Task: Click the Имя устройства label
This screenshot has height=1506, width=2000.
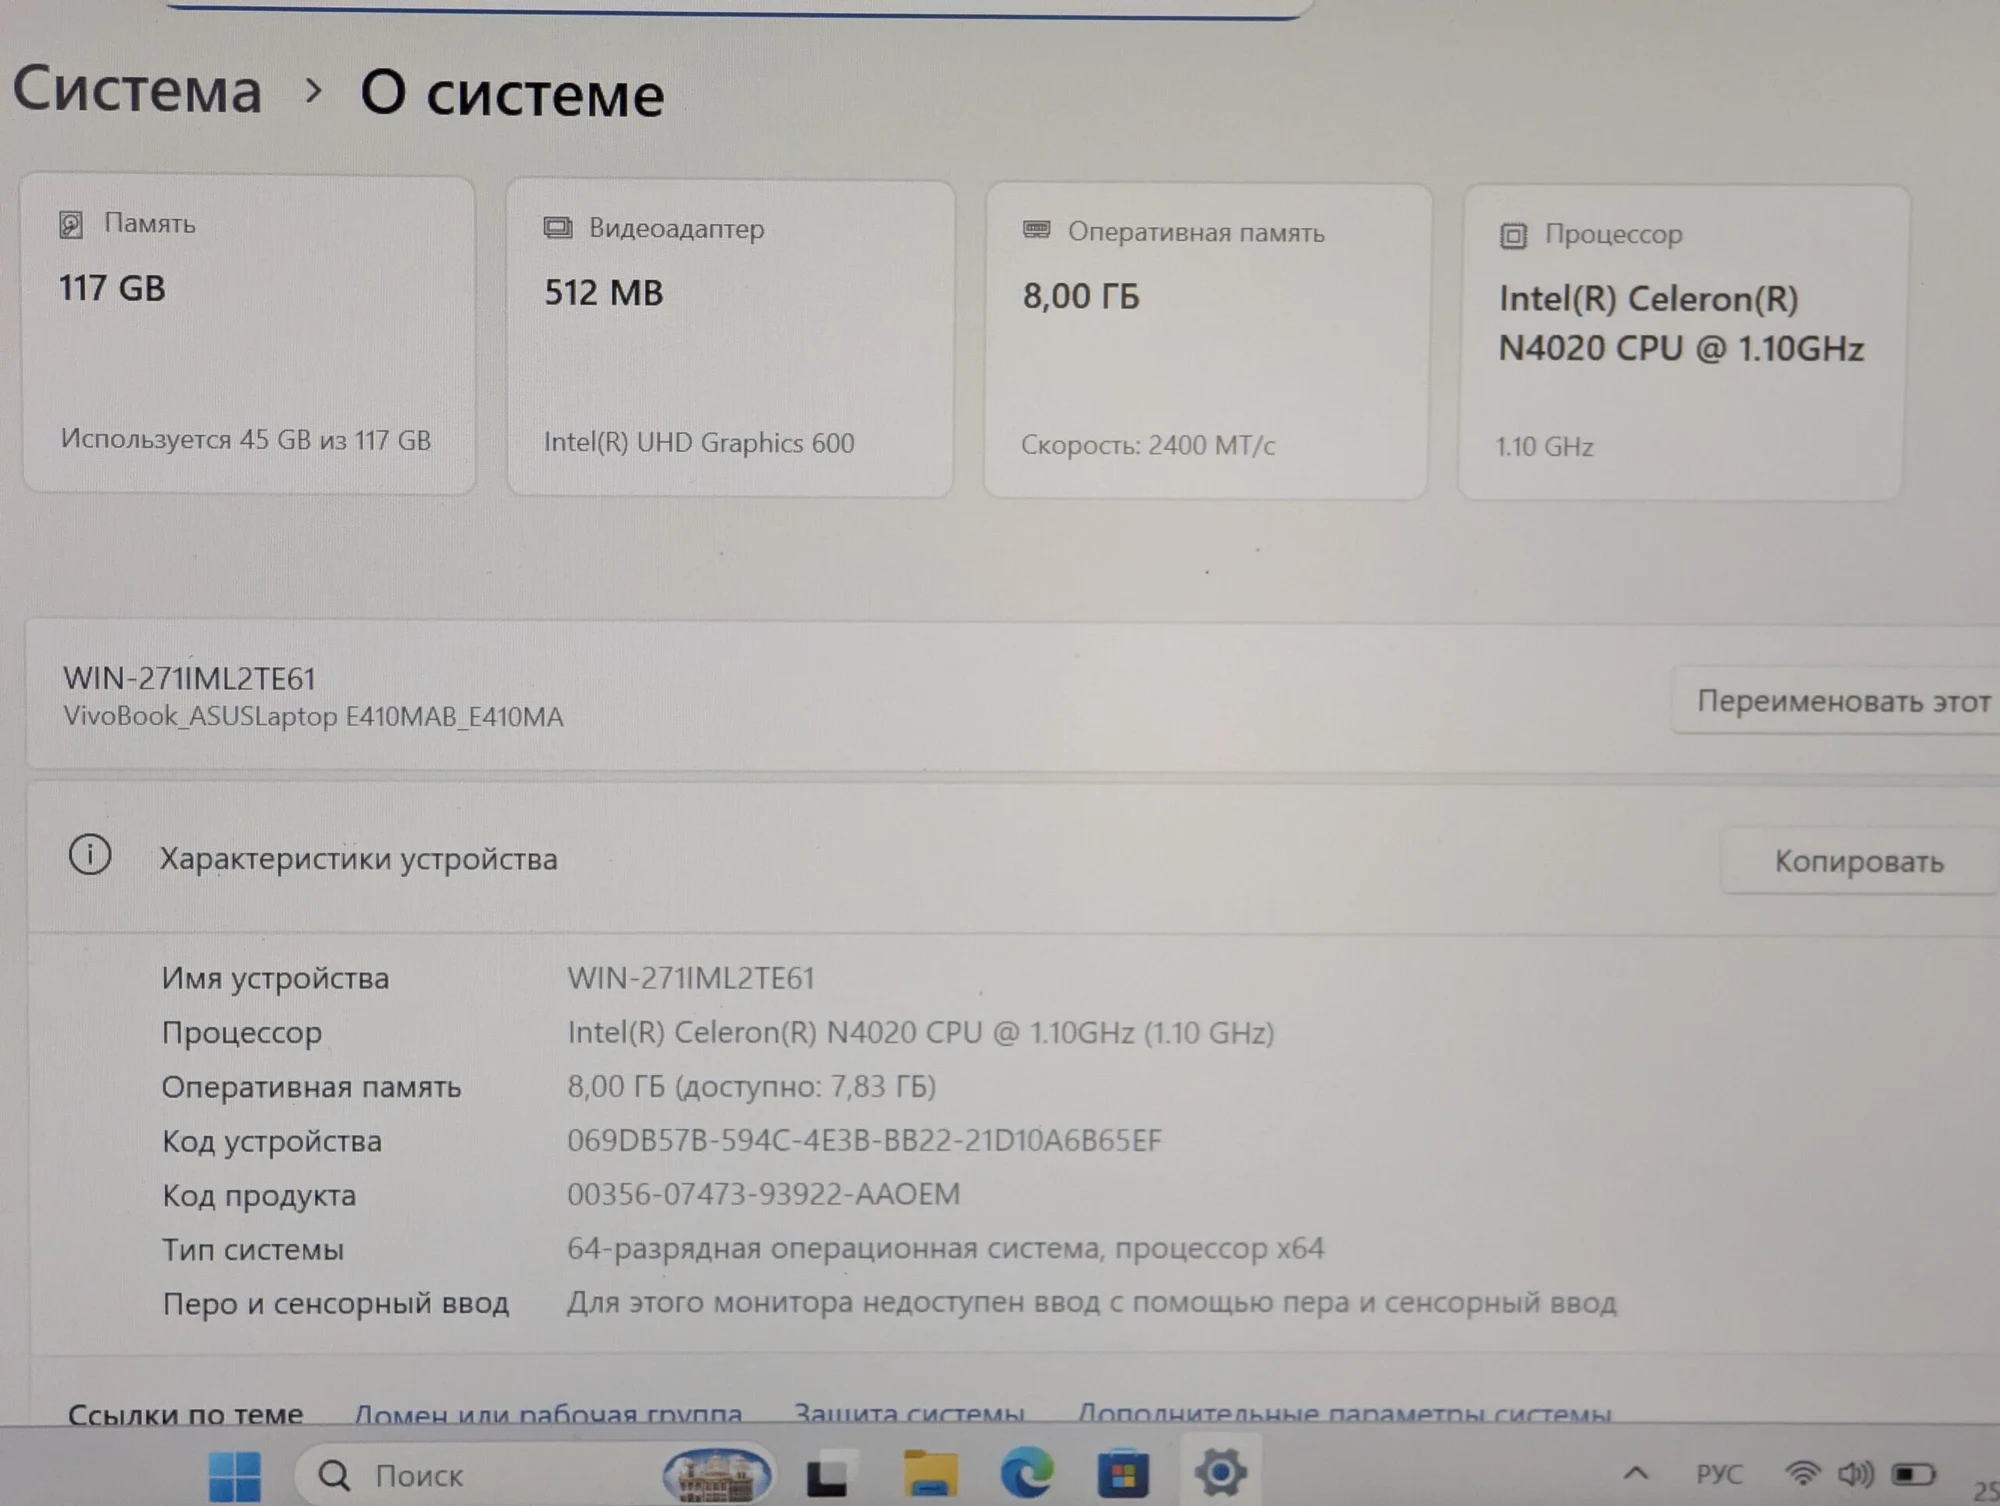Action: 275,978
